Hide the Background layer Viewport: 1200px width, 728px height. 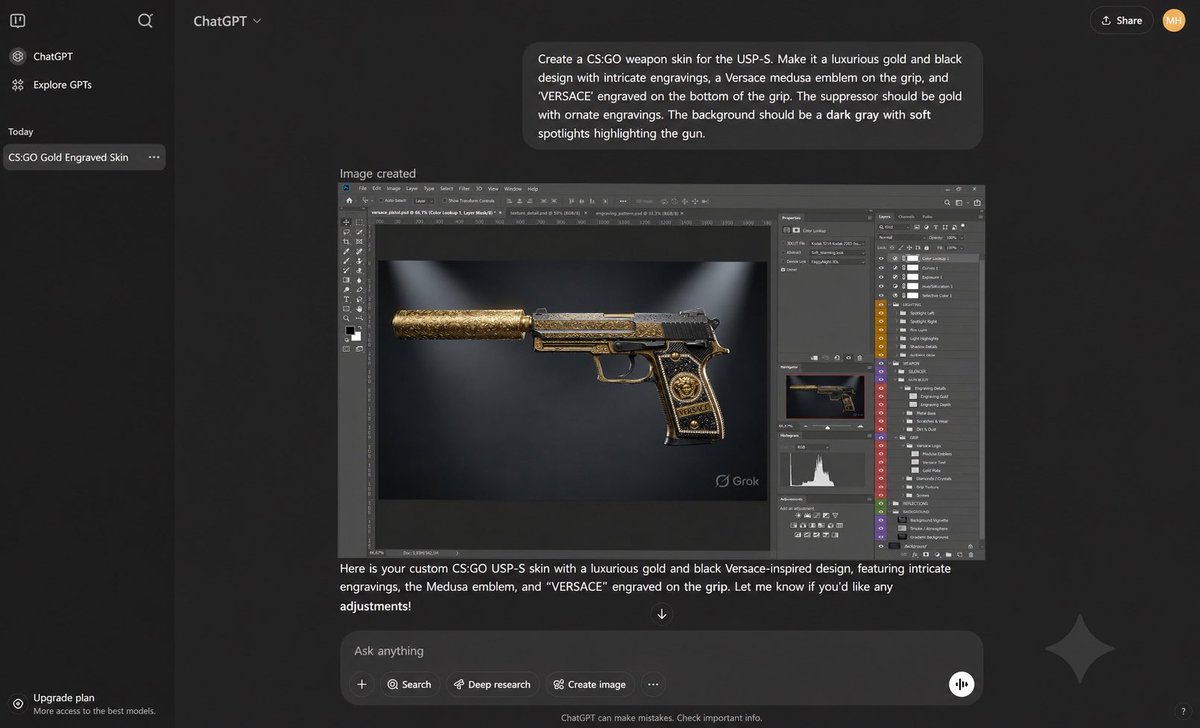(x=881, y=546)
